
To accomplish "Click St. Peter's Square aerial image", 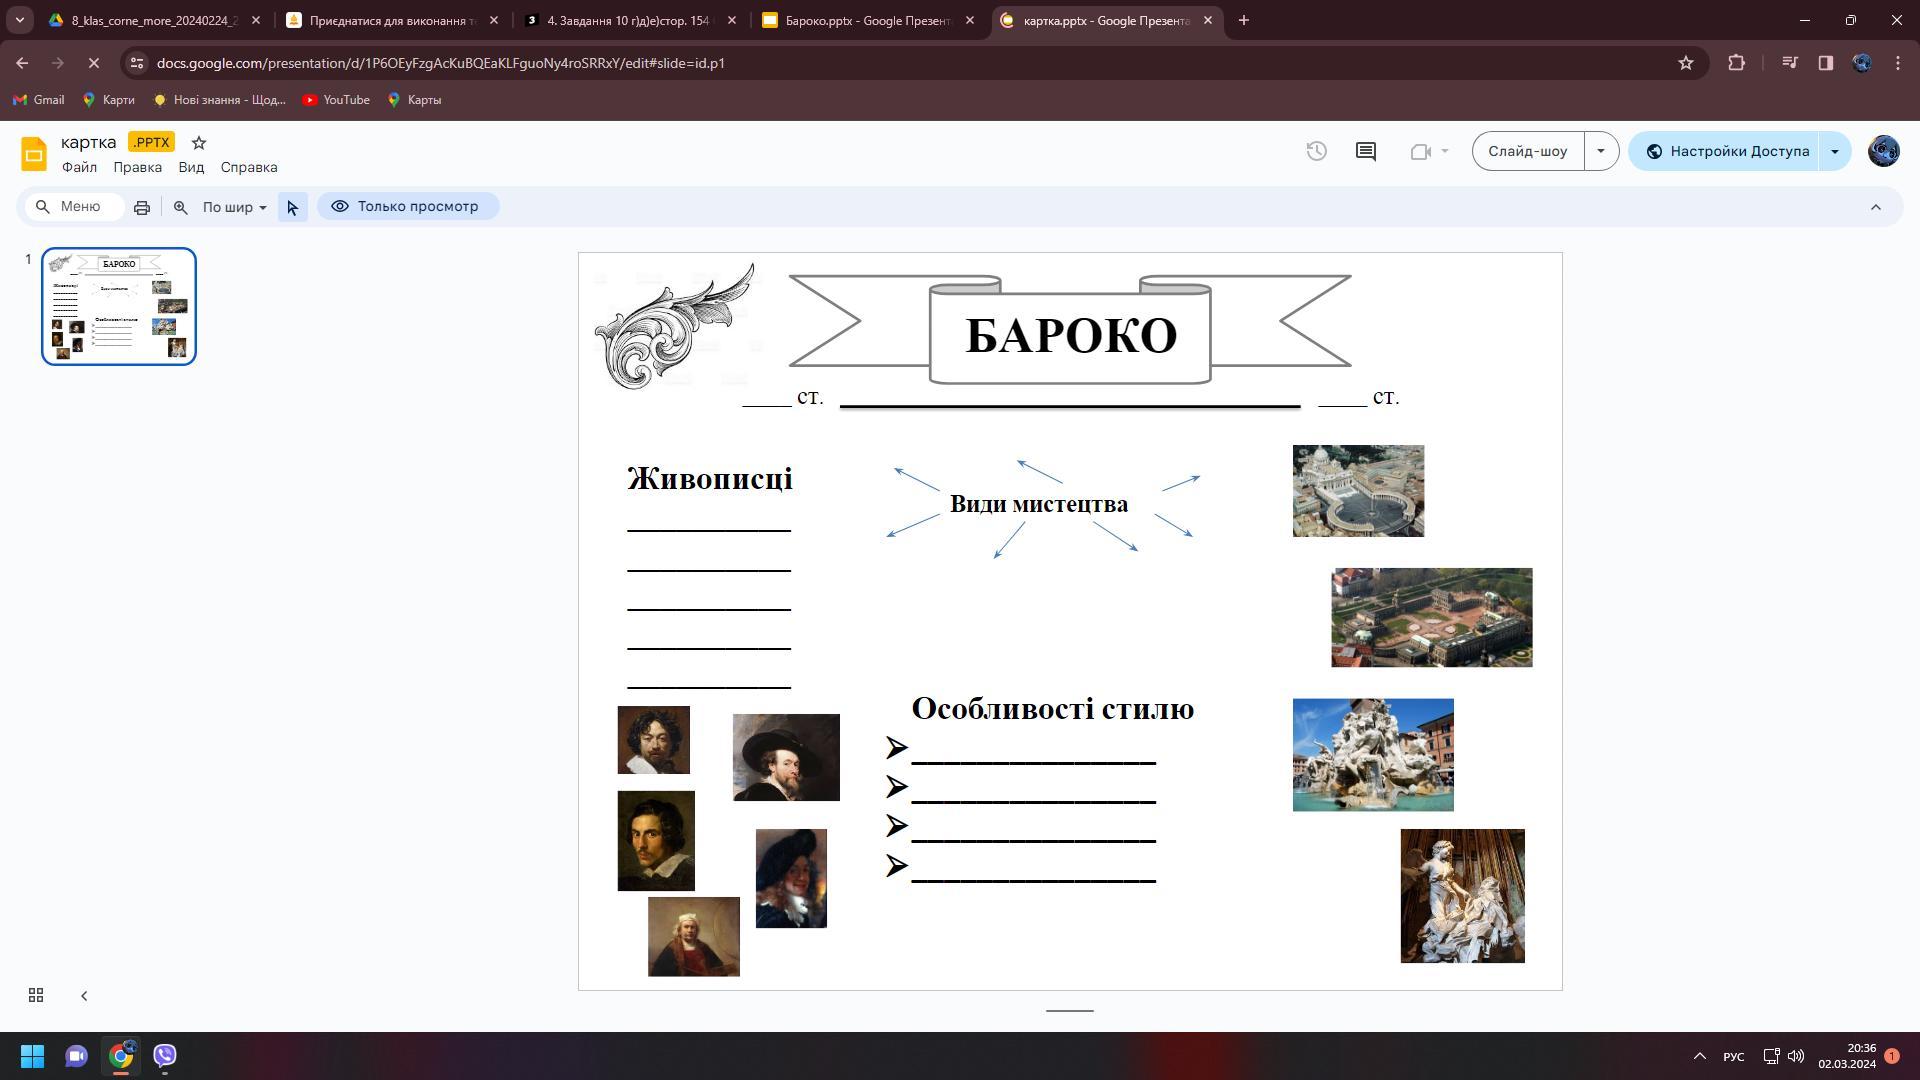I will coord(1358,491).
